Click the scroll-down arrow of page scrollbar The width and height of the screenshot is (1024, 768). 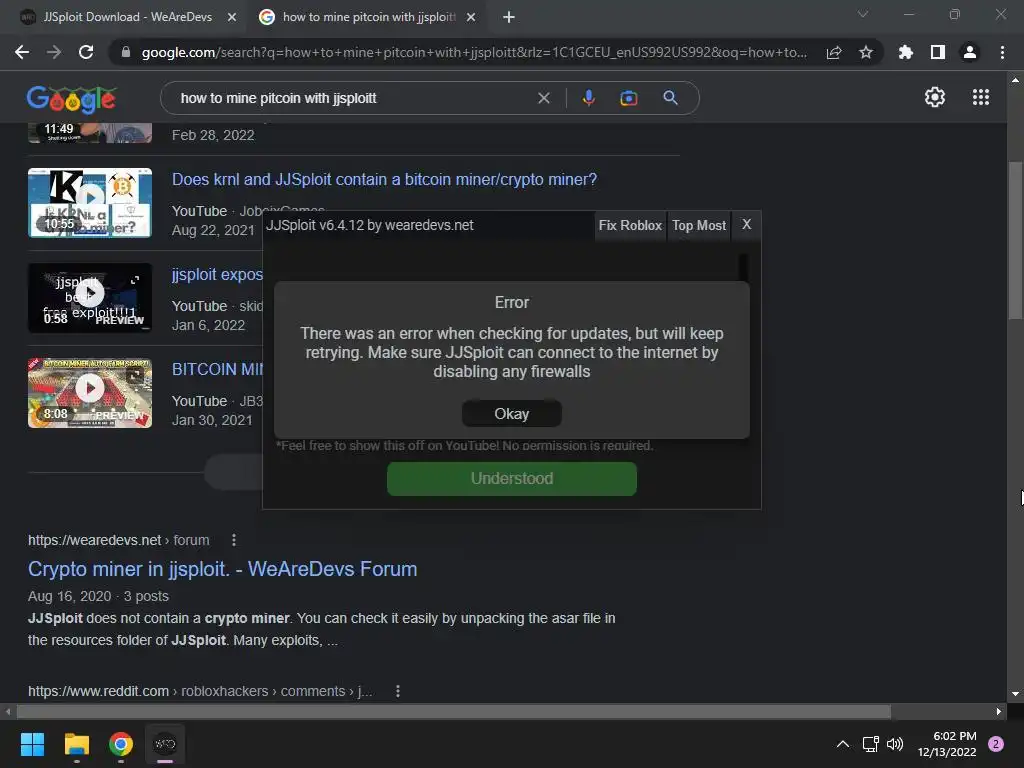1015,694
